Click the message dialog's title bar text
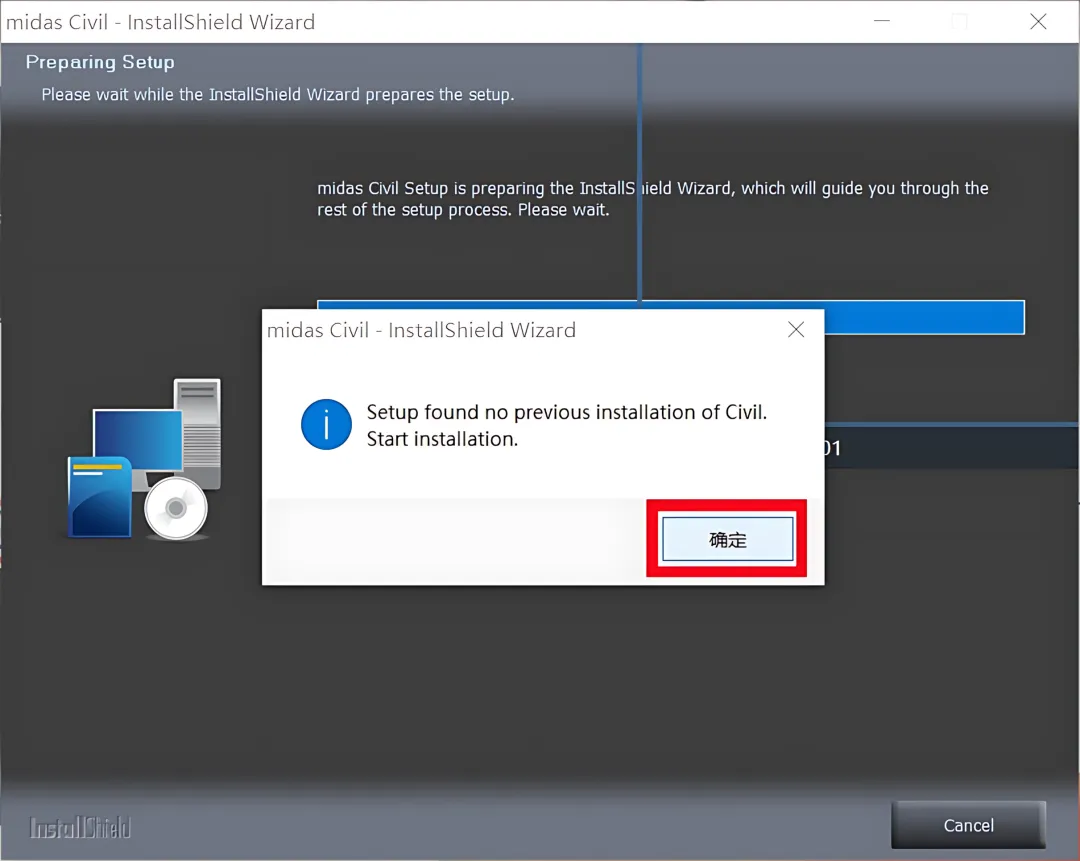The width and height of the screenshot is (1080, 861). point(421,330)
